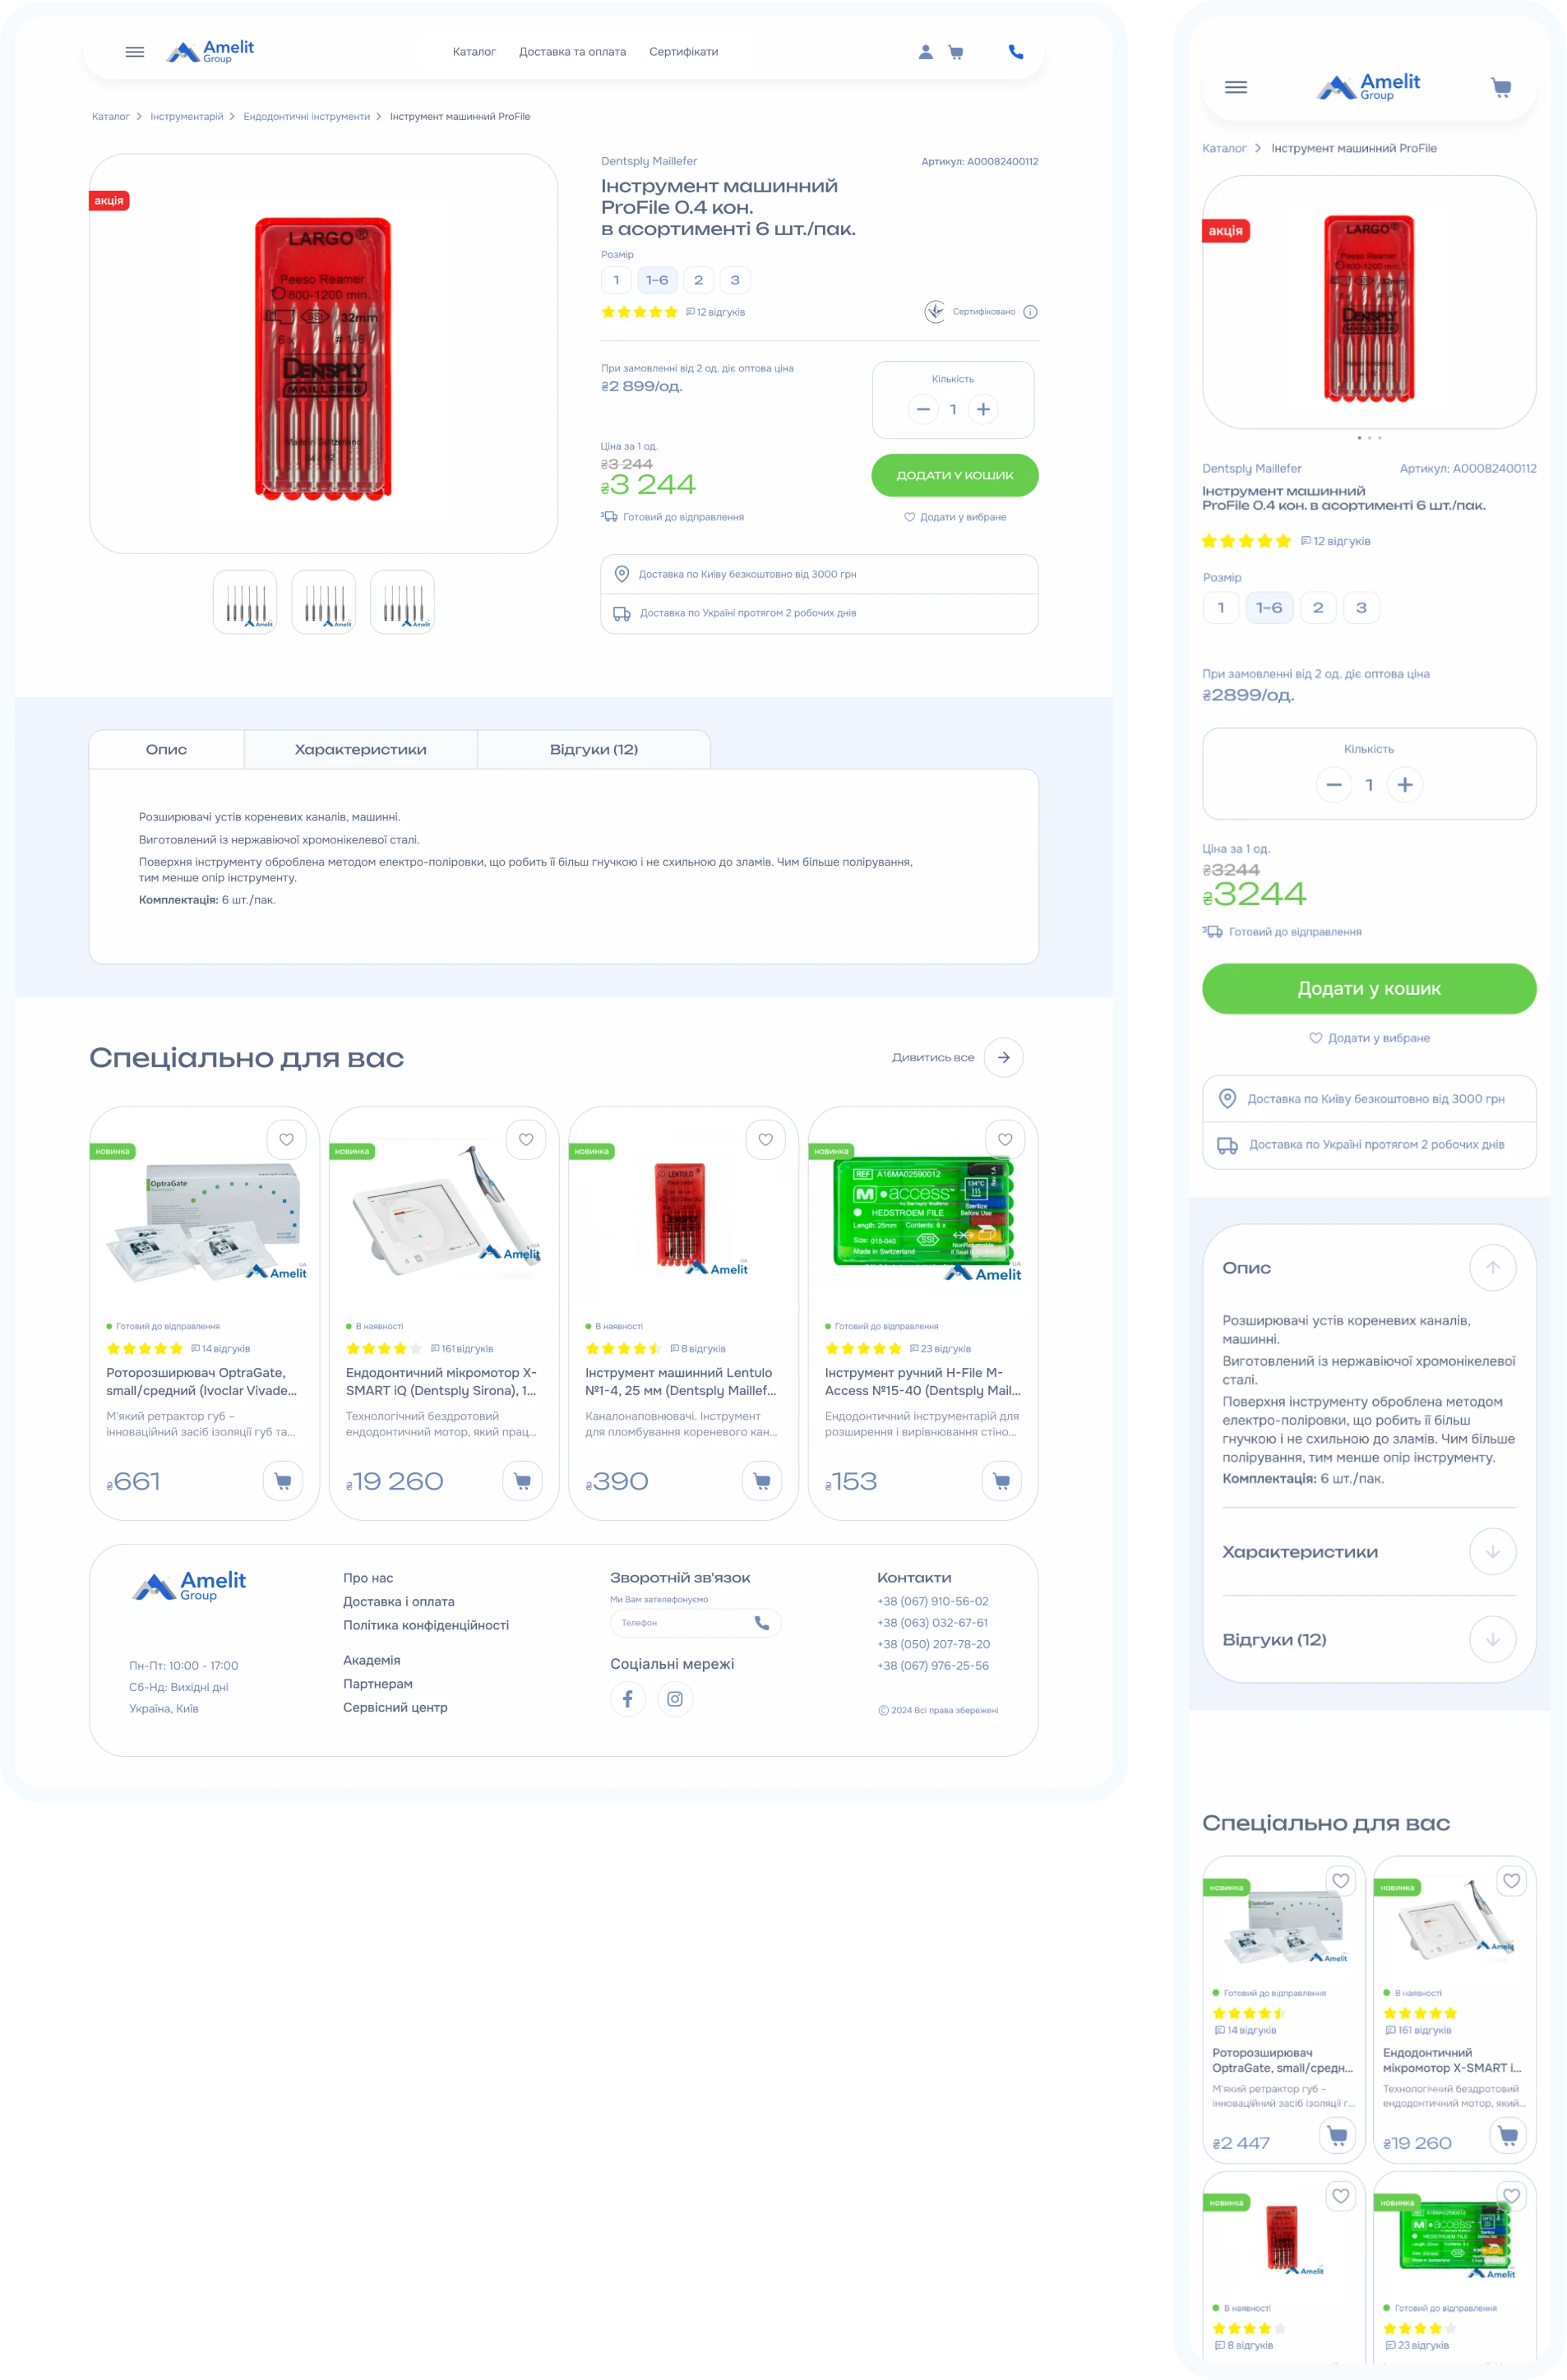The height and width of the screenshot is (2380, 1567).
Task: Add ₴19 260 micromotor to cart on desktop
Action: pos(522,1481)
